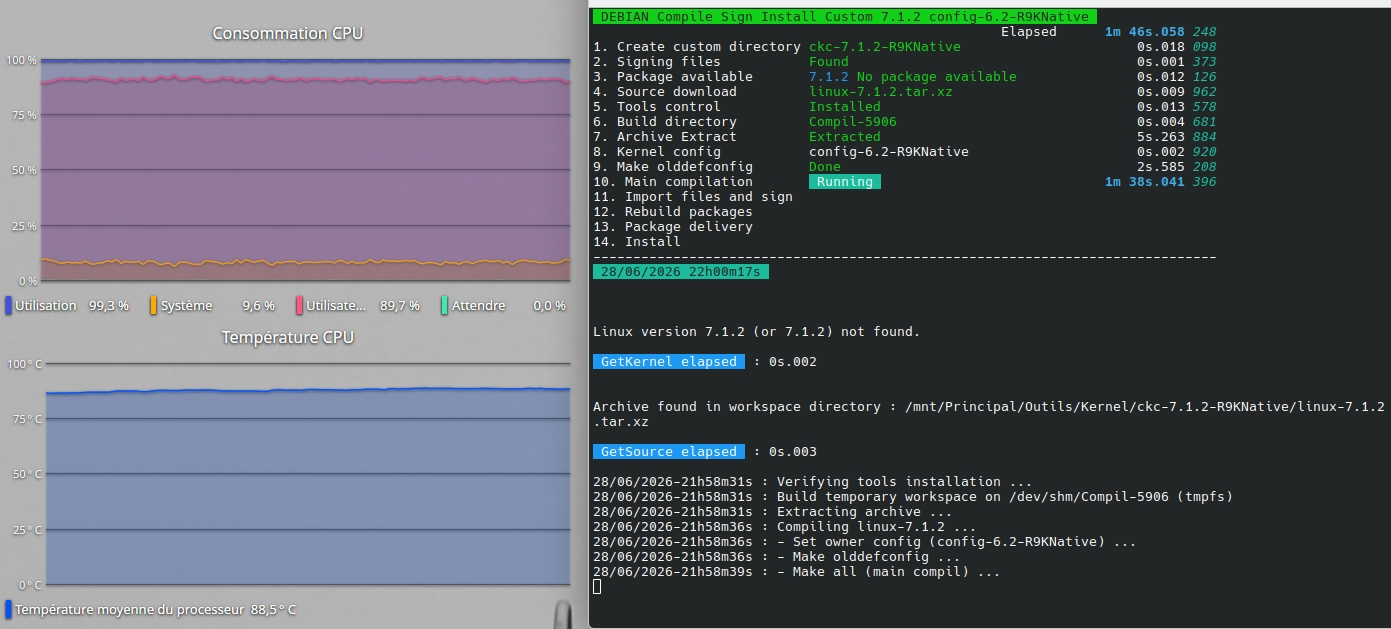Click the terminal cursor prompt box
1391x629 pixels.
tap(597, 586)
